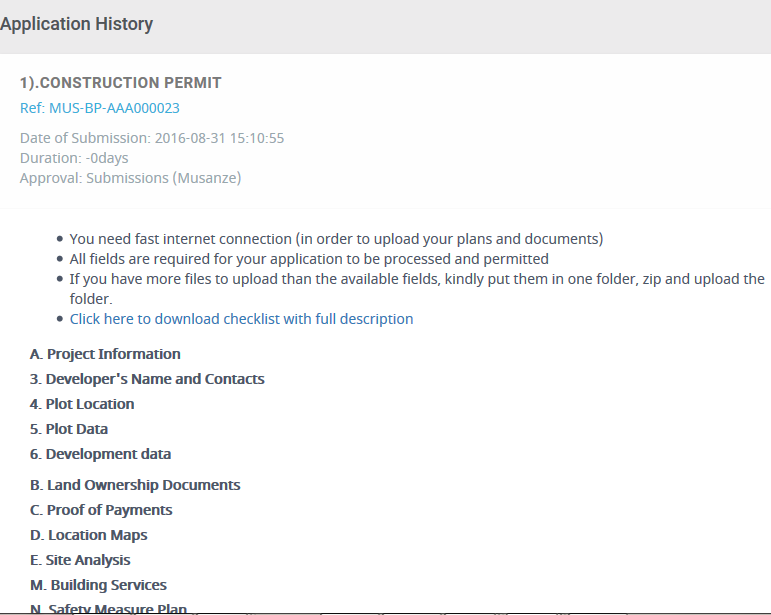Click the Duration: -0days text
Screen dimensions: 771x615
[74, 158]
